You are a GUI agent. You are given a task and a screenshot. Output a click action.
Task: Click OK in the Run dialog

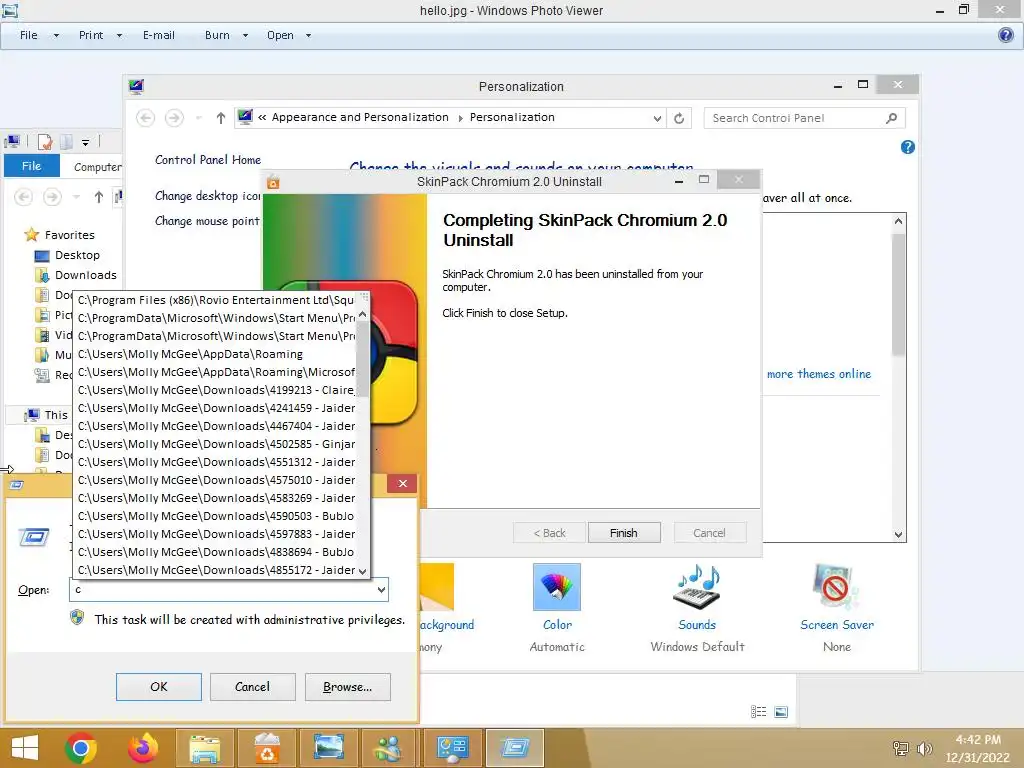pyautogui.click(x=159, y=686)
